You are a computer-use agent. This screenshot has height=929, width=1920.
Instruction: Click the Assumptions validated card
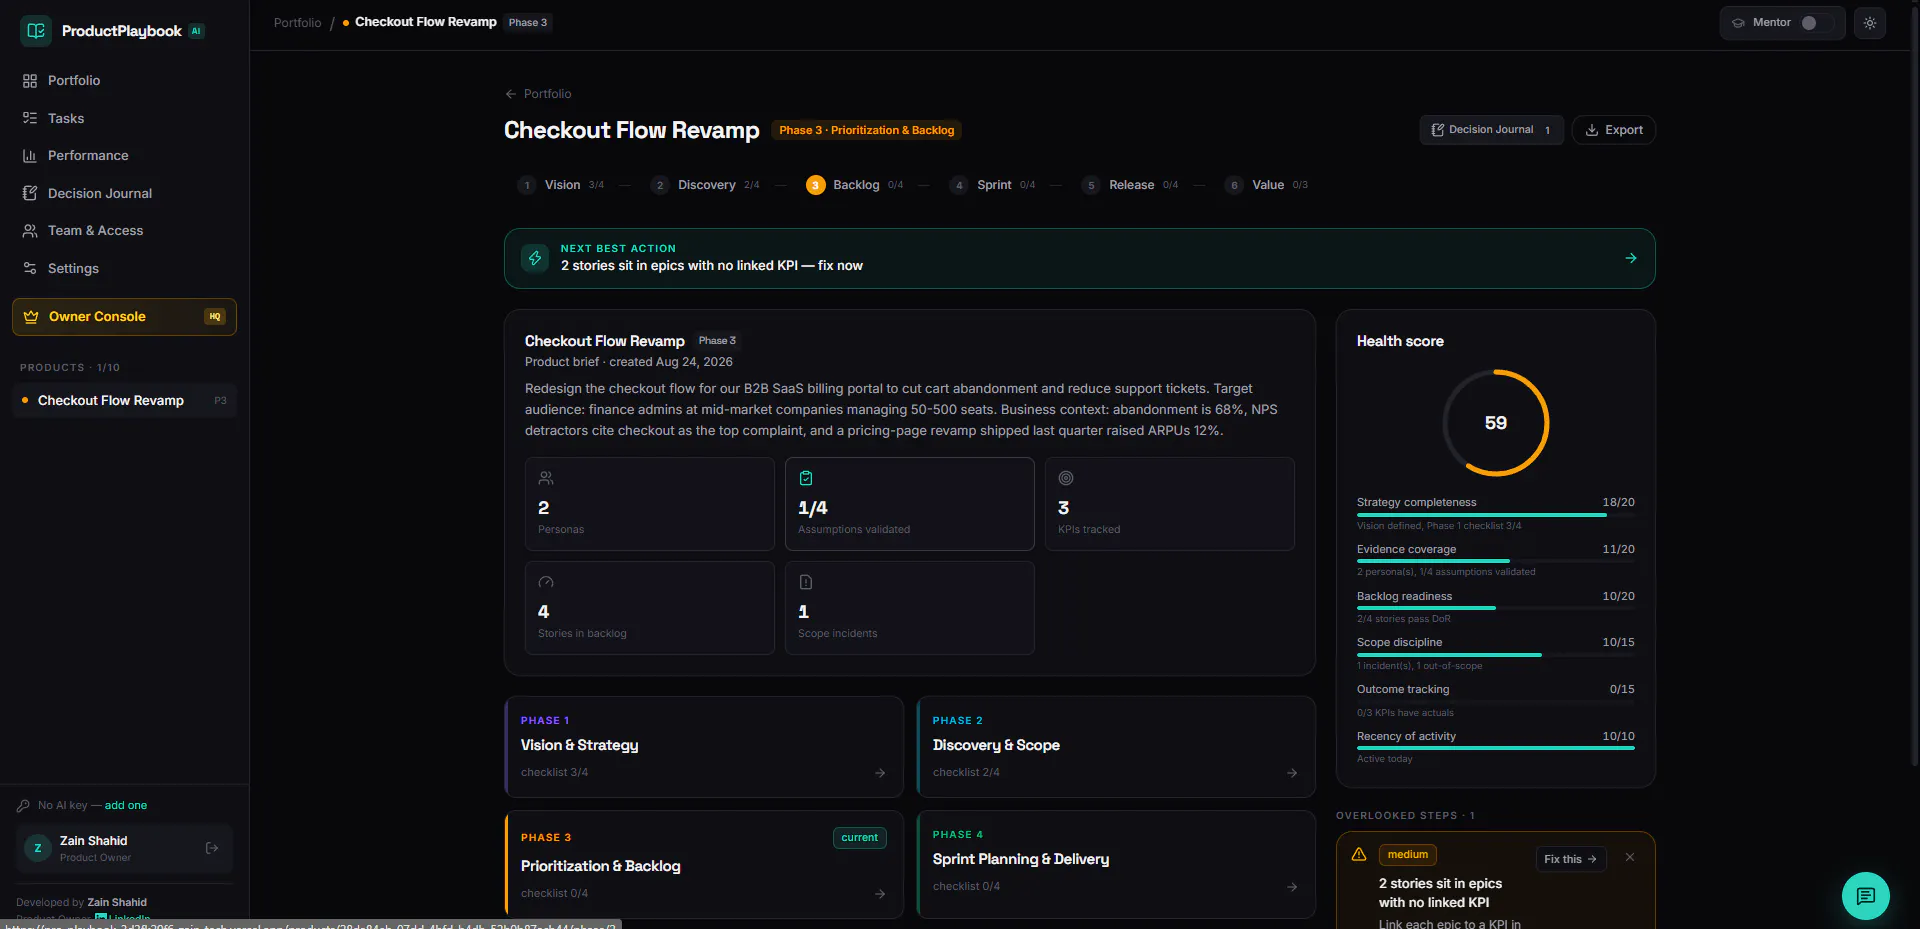click(910, 504)
